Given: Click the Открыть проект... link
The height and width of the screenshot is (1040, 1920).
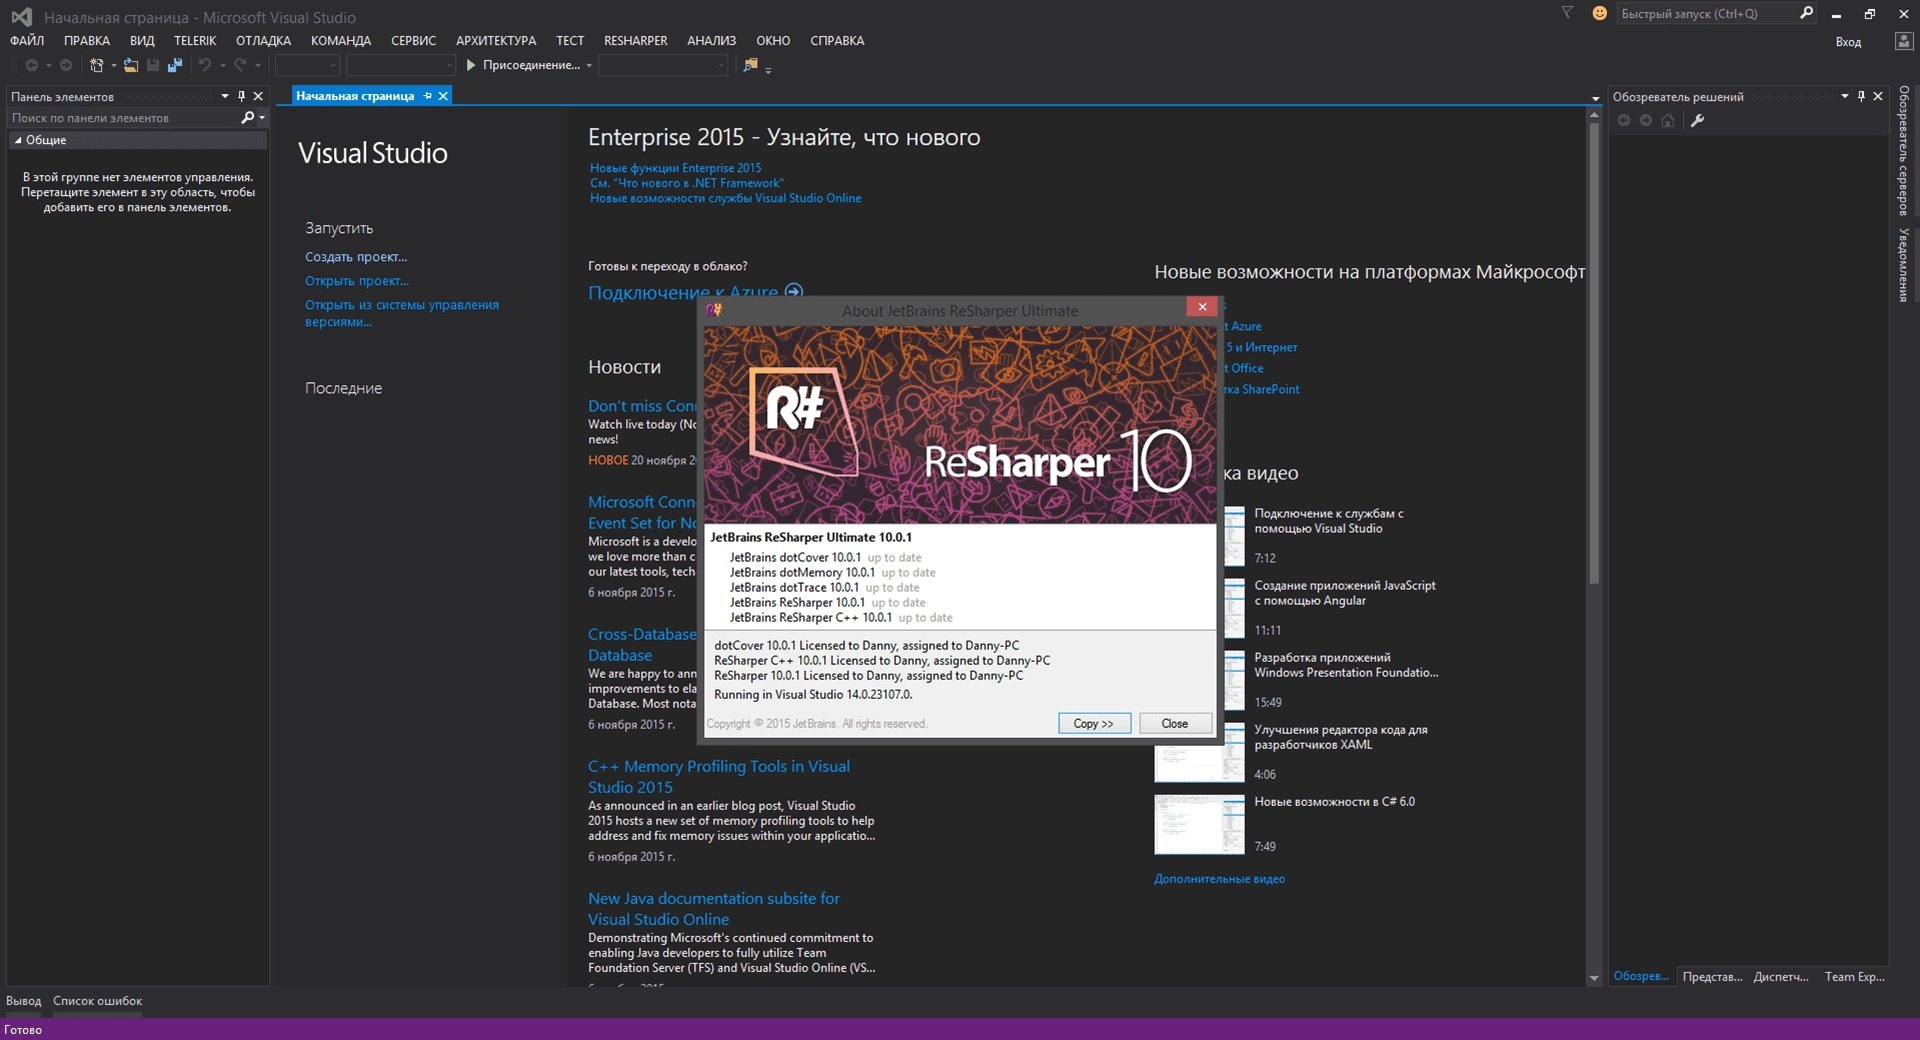Looking at the screenshot, I should point(357,281).
